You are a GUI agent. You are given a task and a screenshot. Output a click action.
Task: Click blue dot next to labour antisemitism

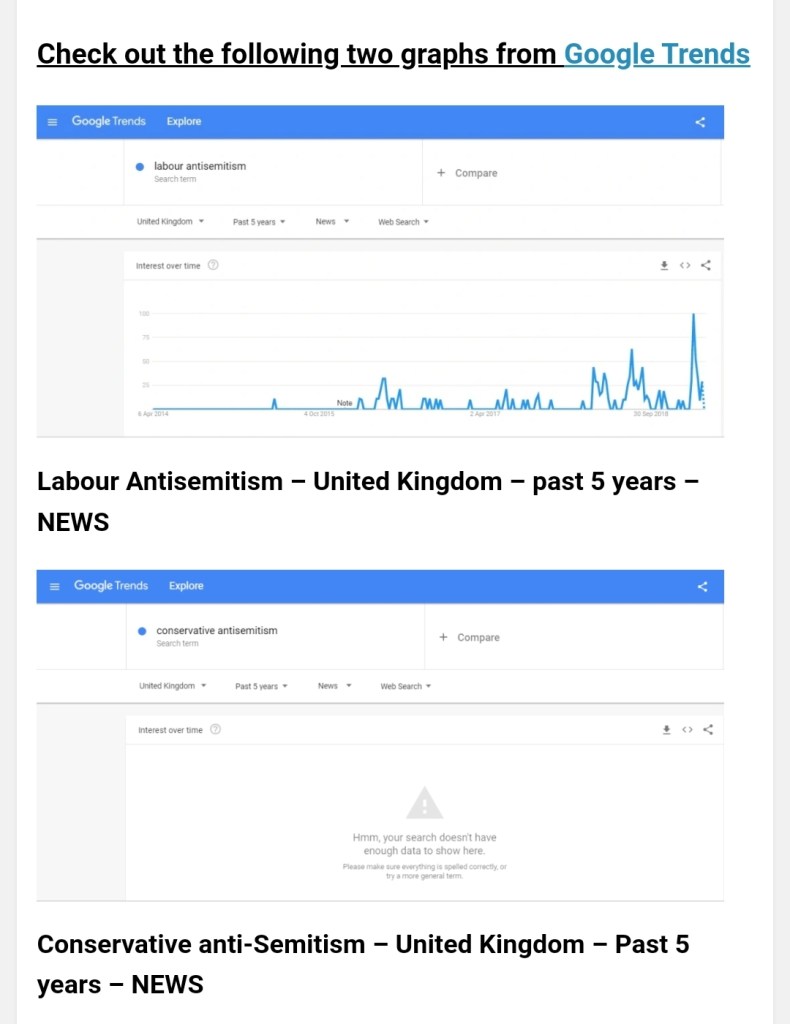click(140, 167)
